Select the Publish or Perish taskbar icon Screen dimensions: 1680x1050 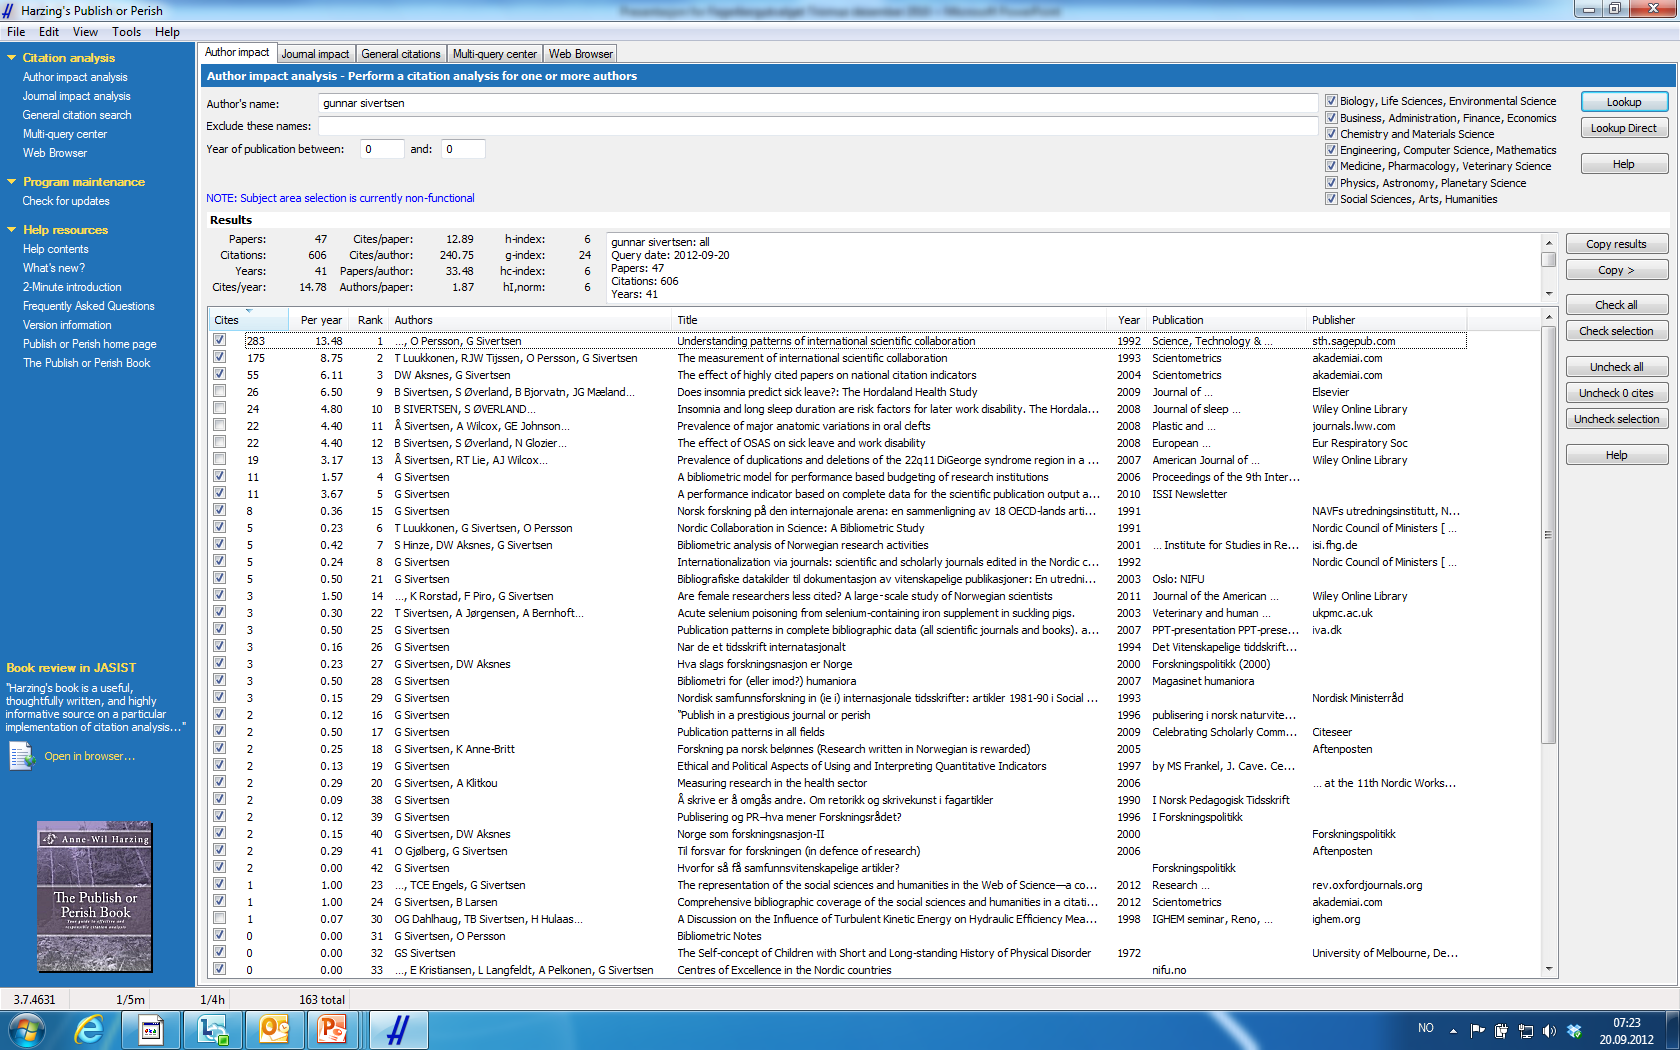coord(399,1030)
